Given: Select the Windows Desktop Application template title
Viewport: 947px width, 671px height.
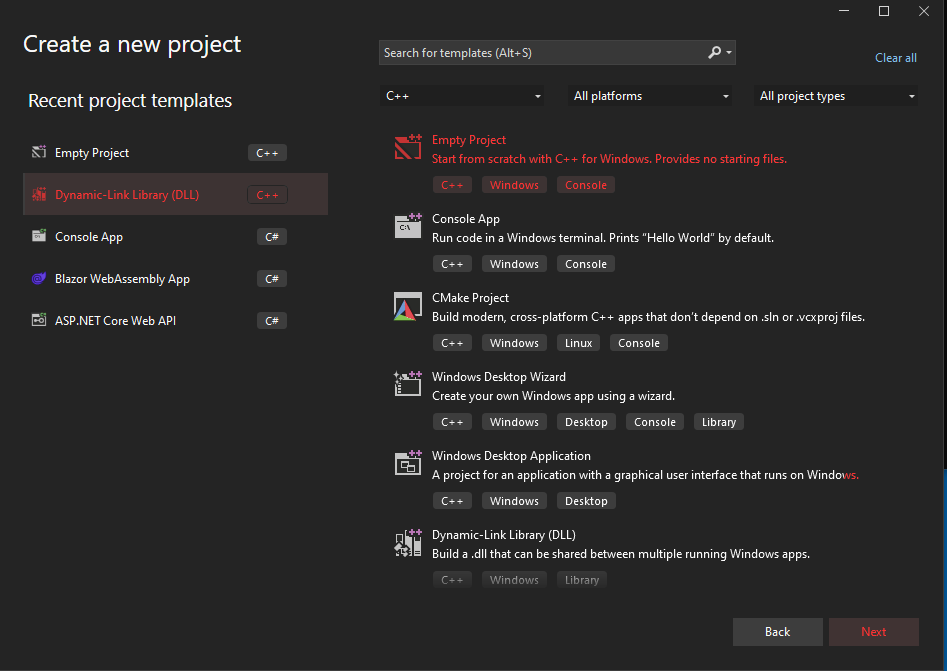Looking at the screenshot, I should point(511,456).
